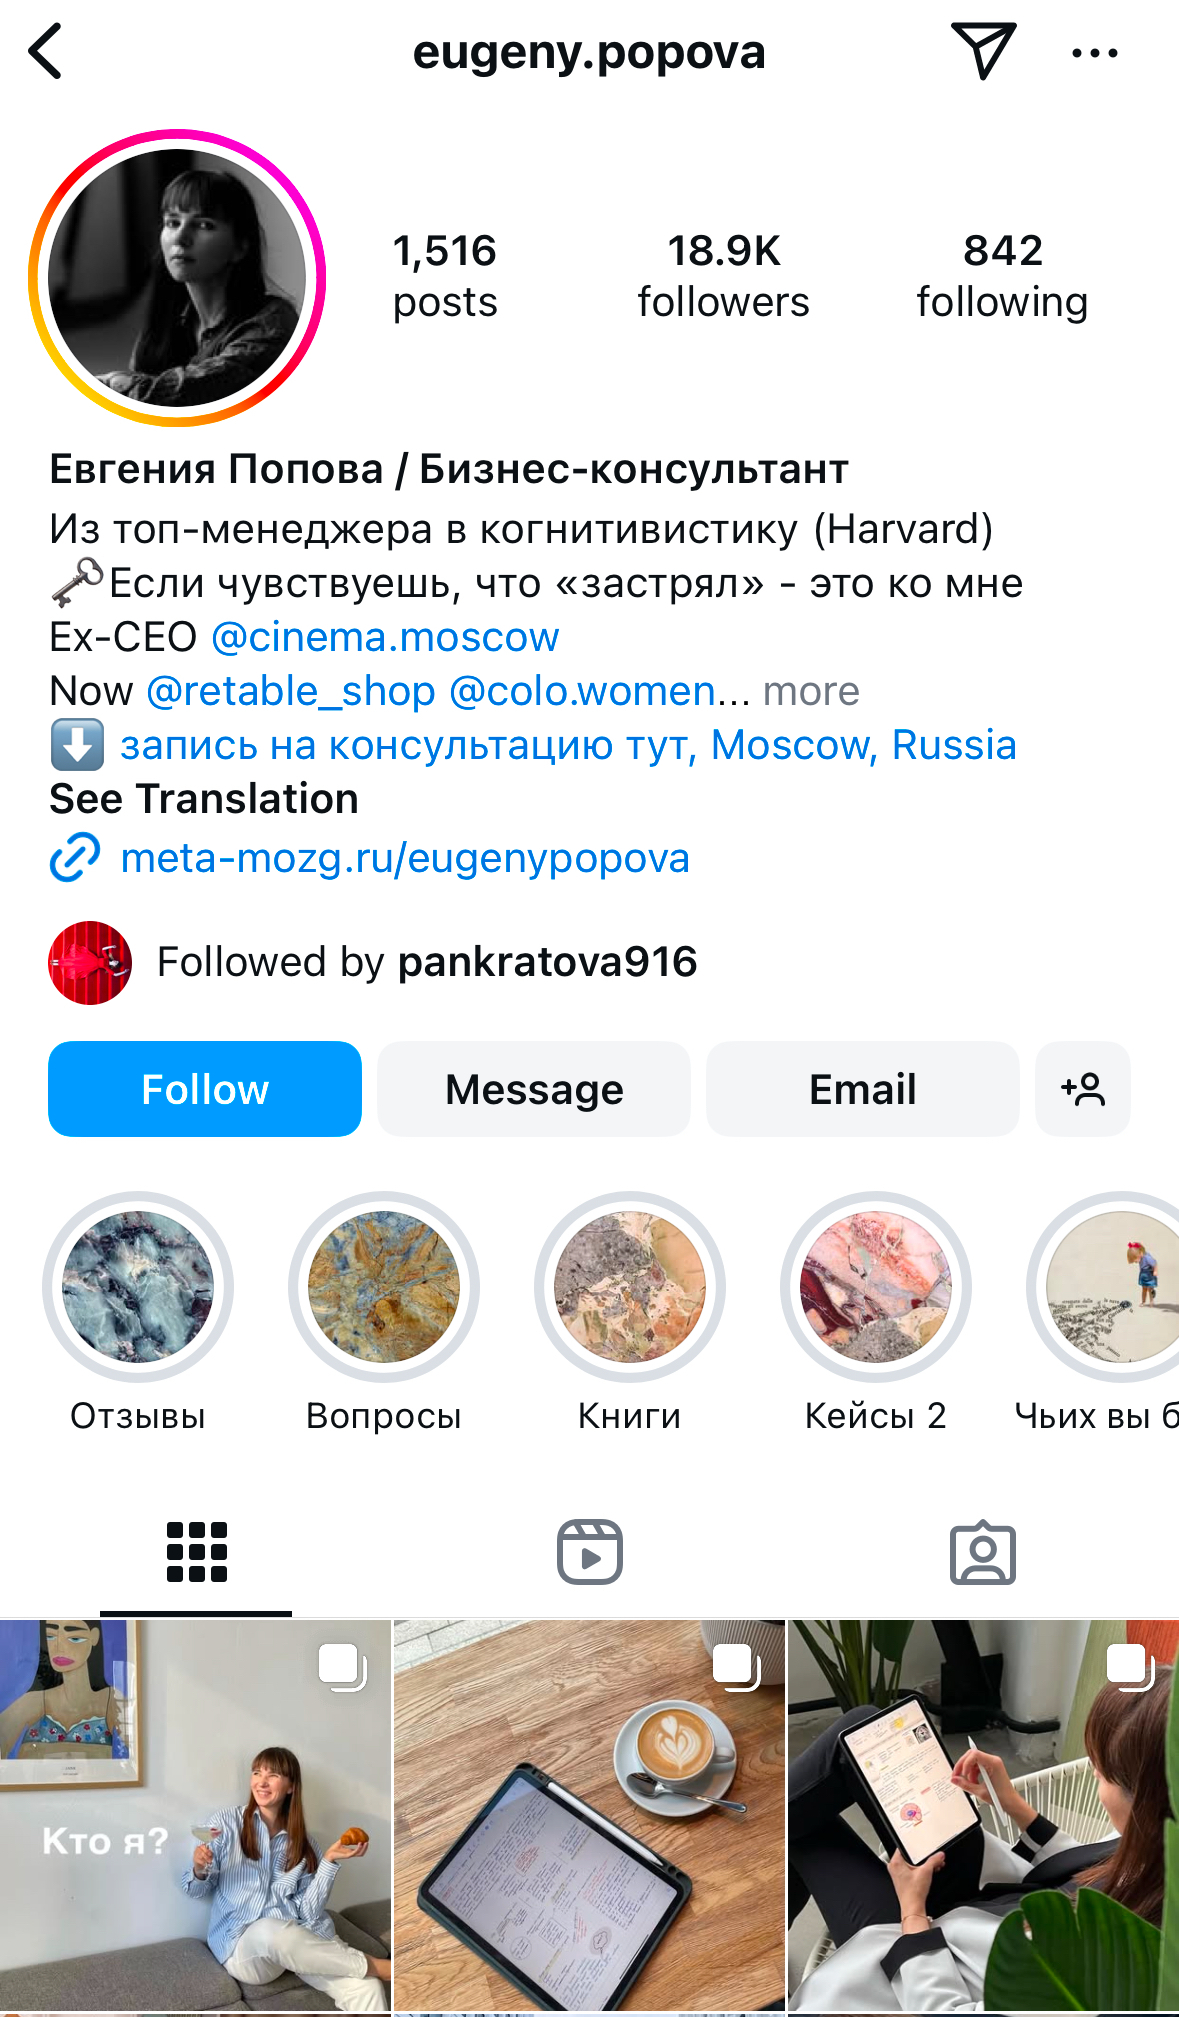This screenshot has width=1179, height=2017.
Task: Open the tagged photos tab icon
Action: click(x=983, y=1552)
